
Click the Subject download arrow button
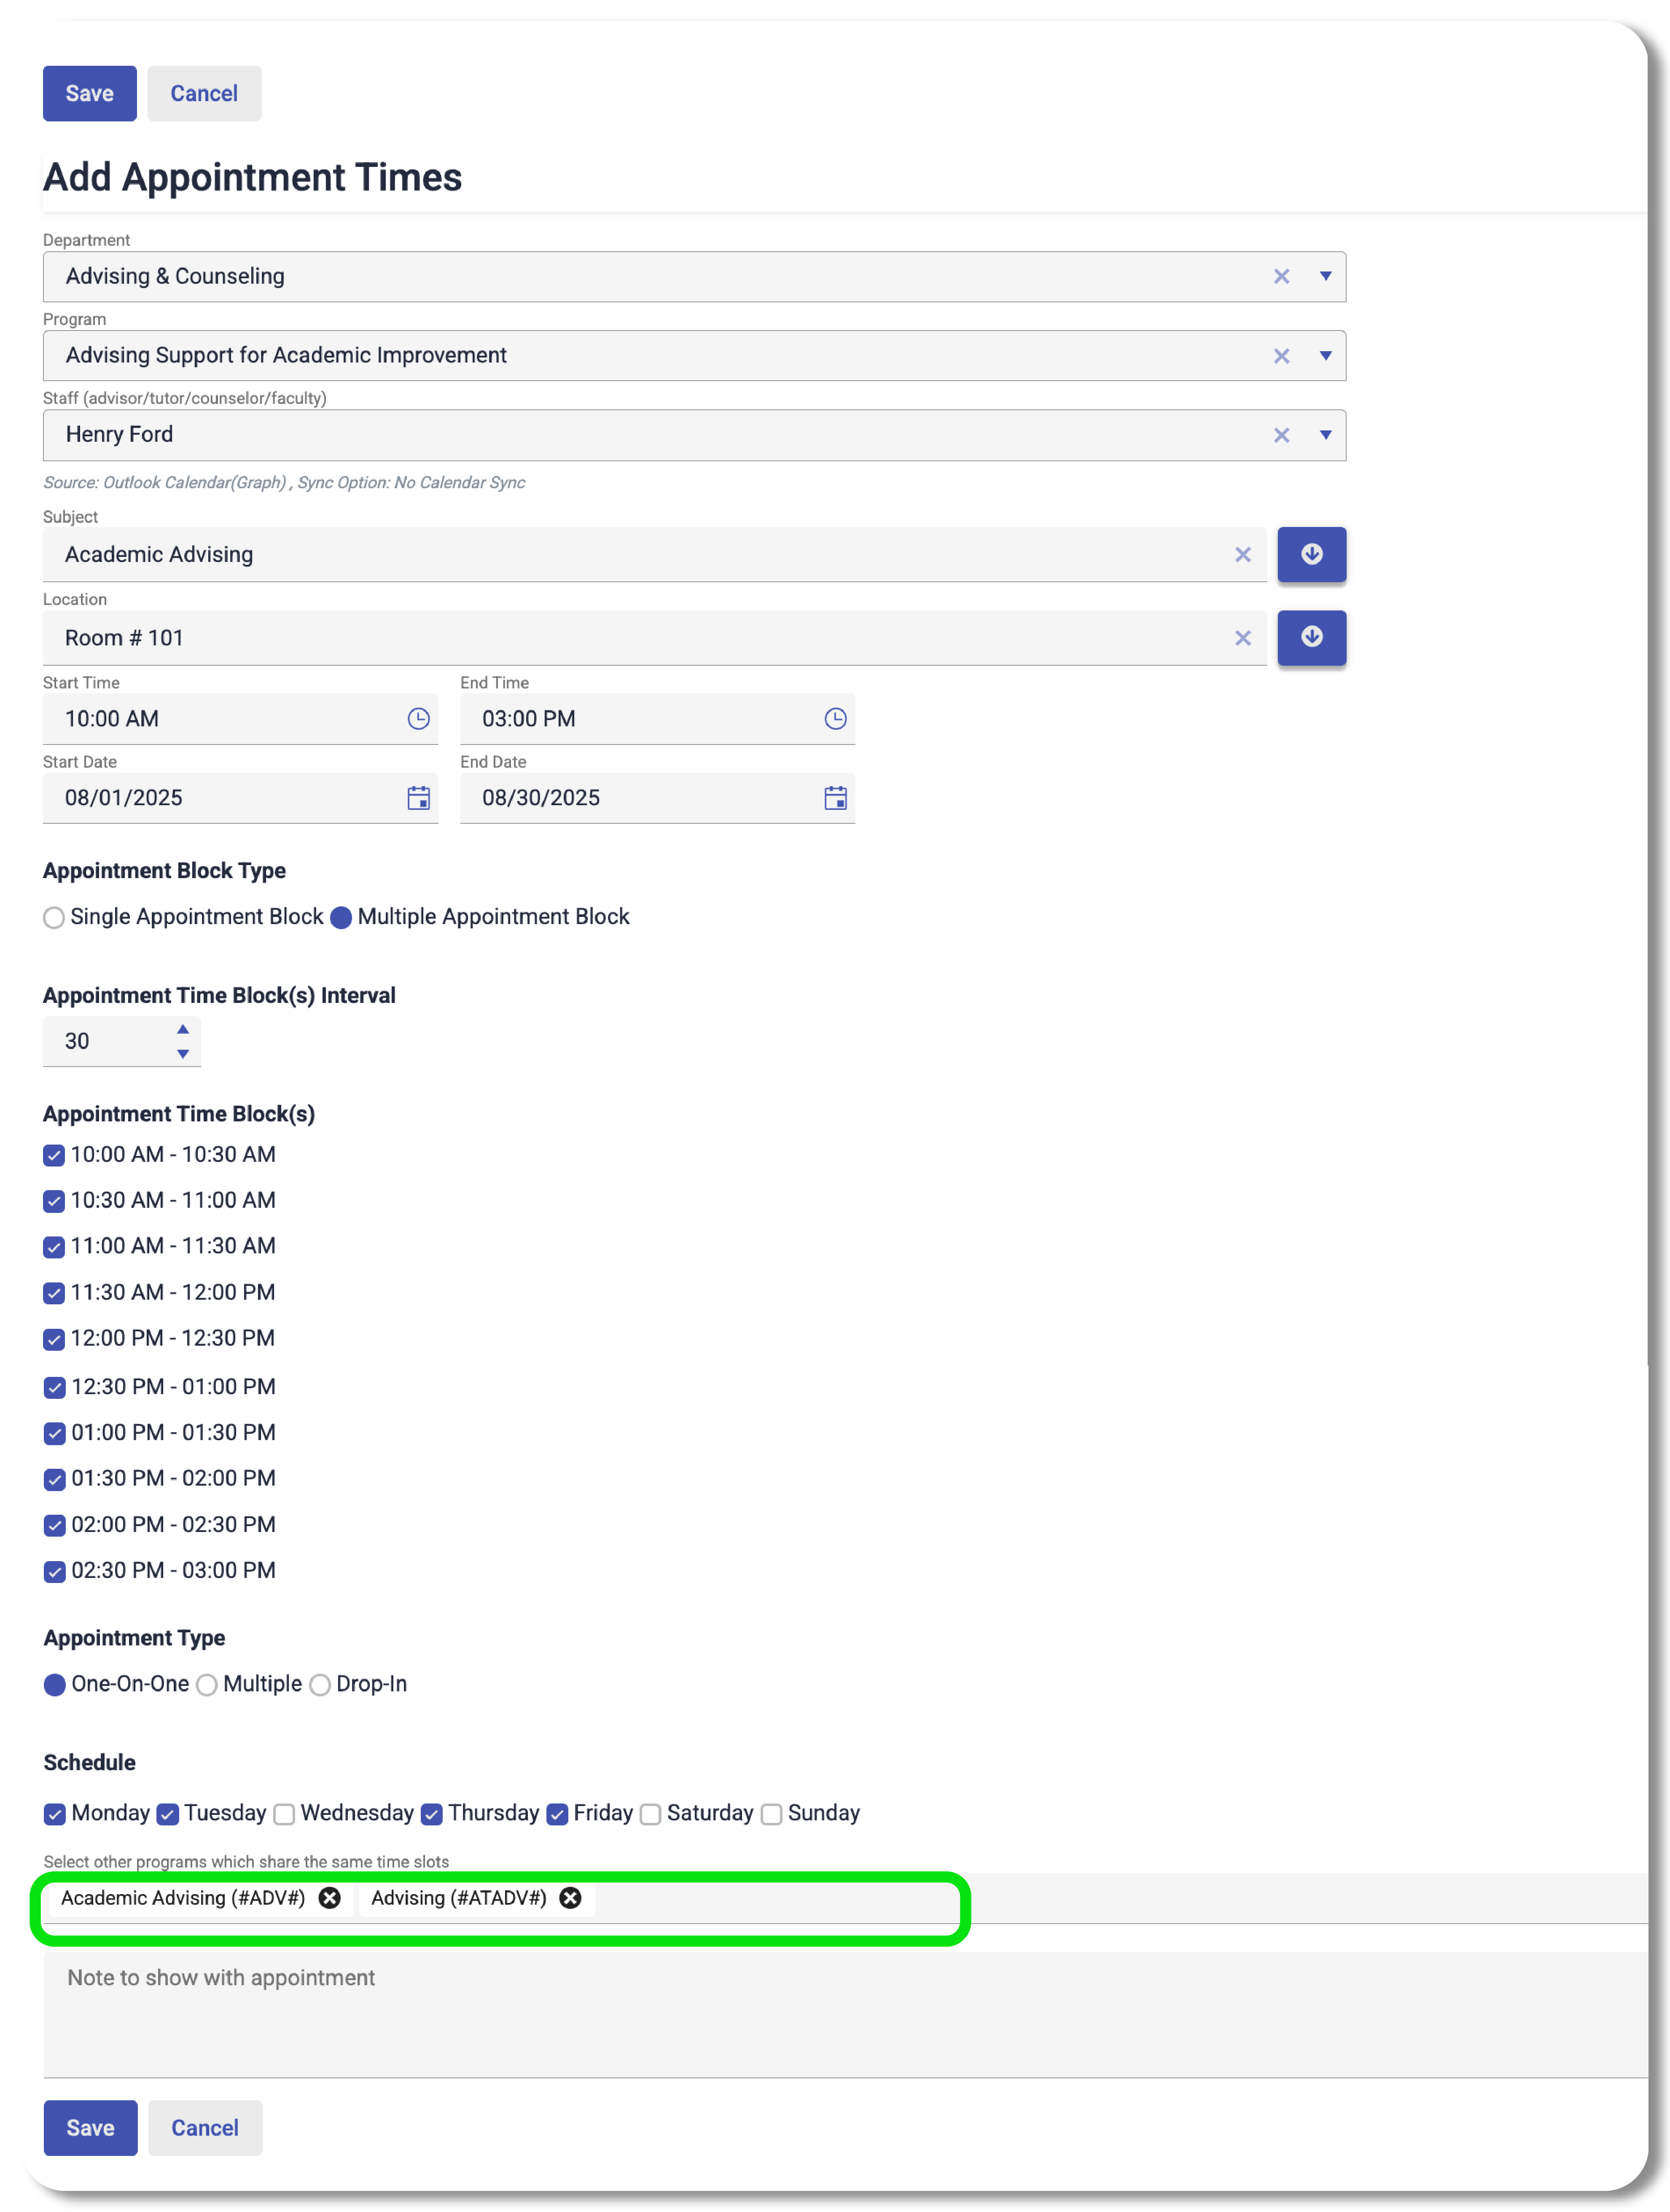pos(1311,555)
